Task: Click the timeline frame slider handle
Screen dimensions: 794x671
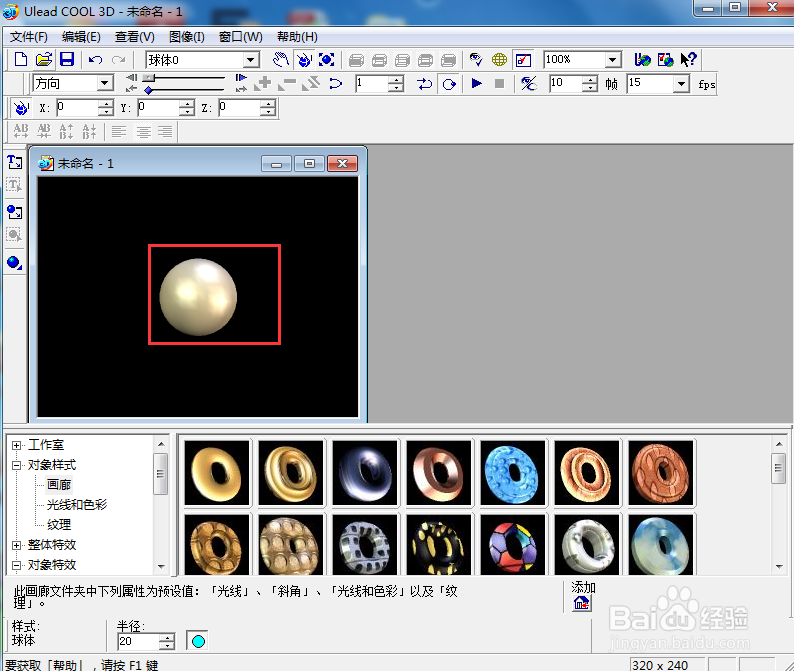Action: click(x=149, y=78)
